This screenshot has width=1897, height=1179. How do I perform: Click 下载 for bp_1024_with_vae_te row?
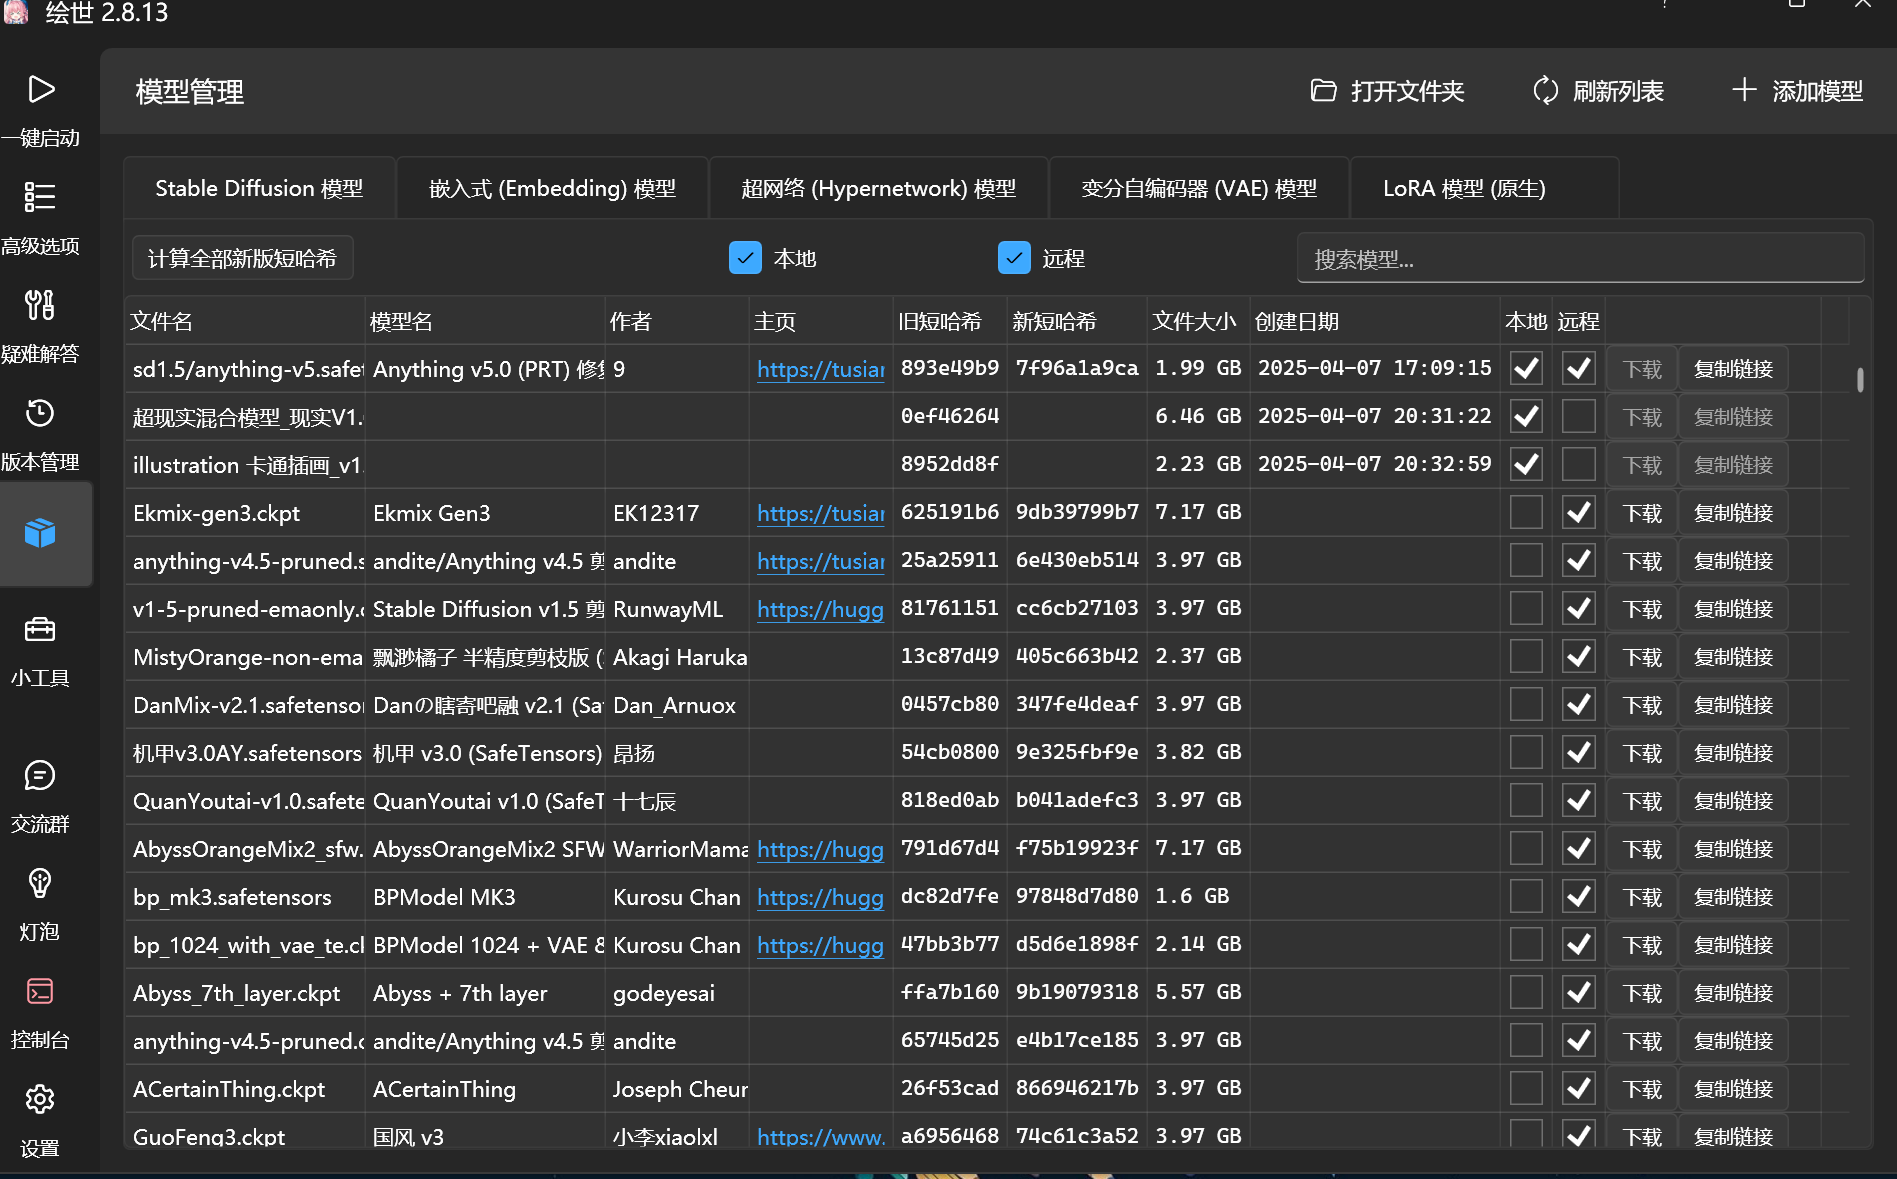(x=1641, y=945)
